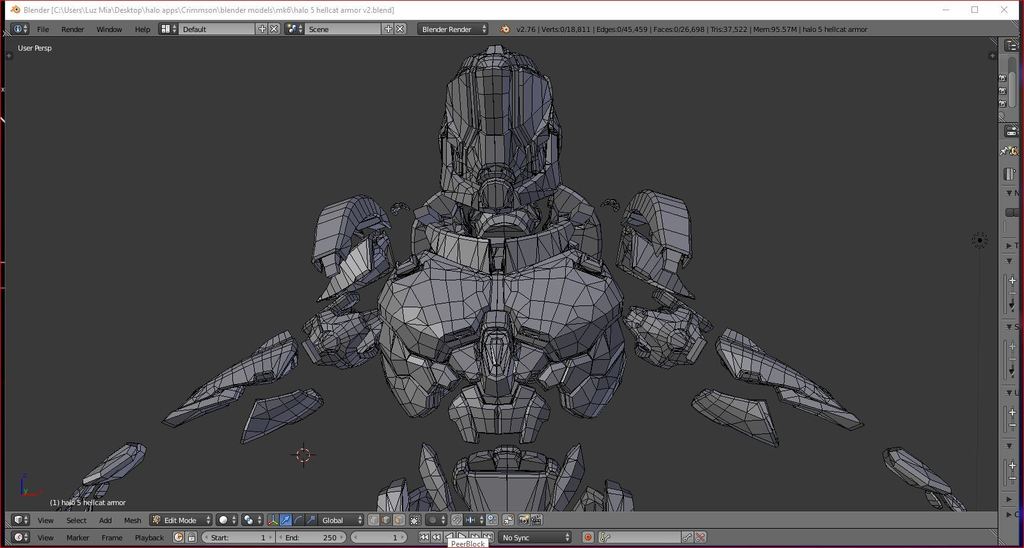The height and width of the screenshot is (548, 1024).
Task: Open the Marker menu
Action: 78,538
